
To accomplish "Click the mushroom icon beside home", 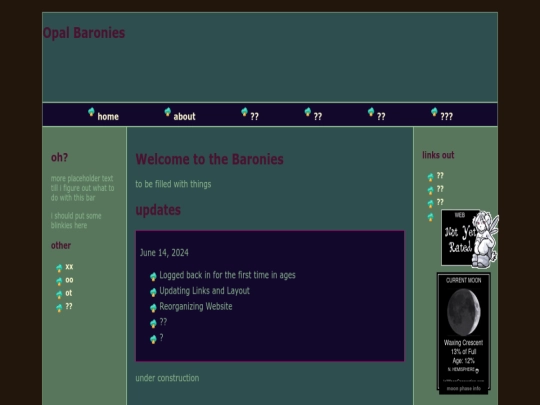I will tap(91, 112).
